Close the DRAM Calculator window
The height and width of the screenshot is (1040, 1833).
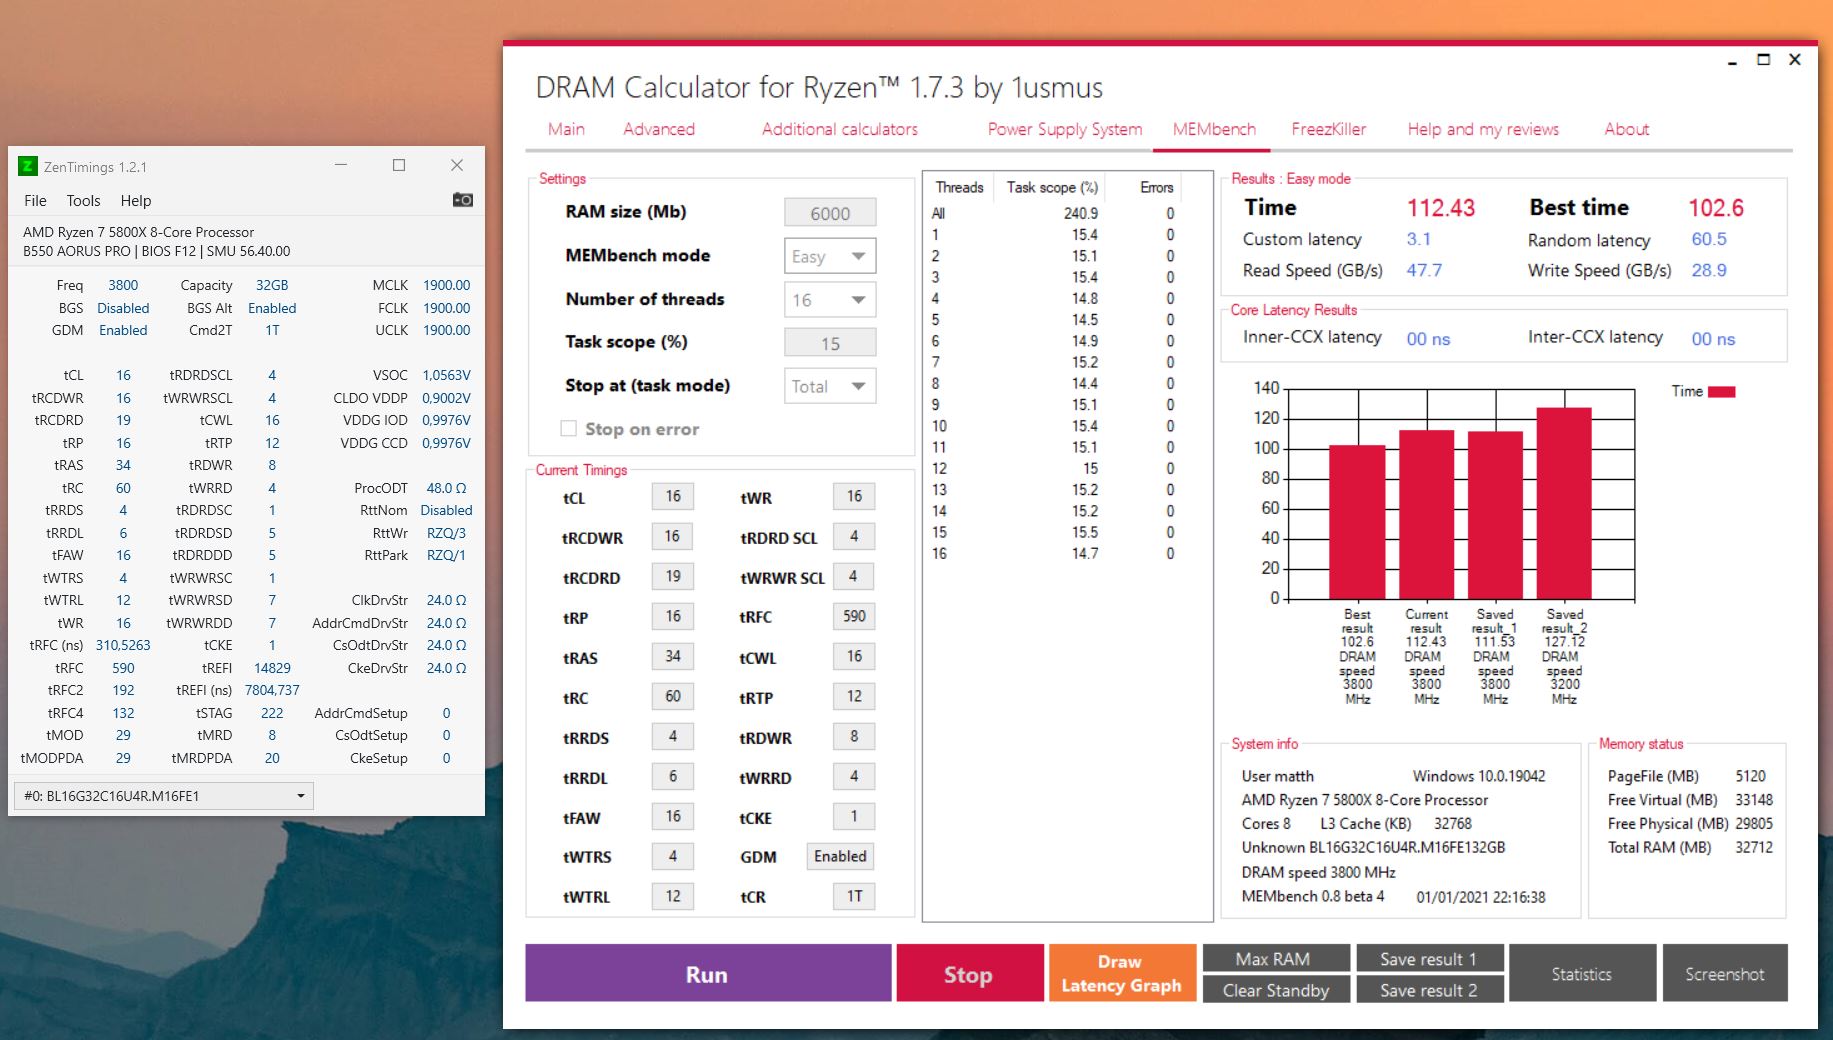coord(1795,60)
